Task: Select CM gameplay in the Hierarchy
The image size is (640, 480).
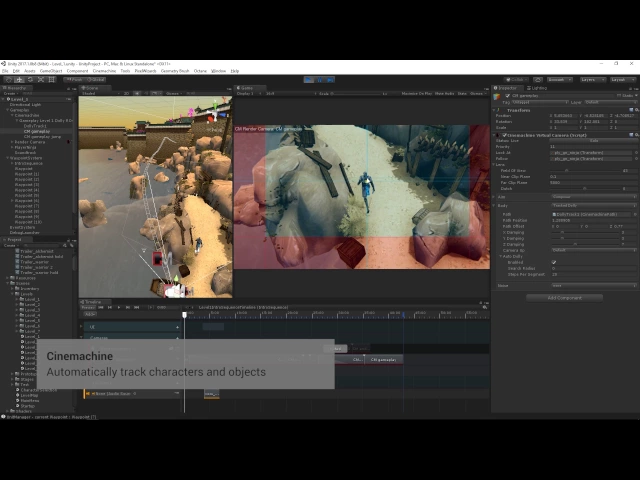Action: 37,131
